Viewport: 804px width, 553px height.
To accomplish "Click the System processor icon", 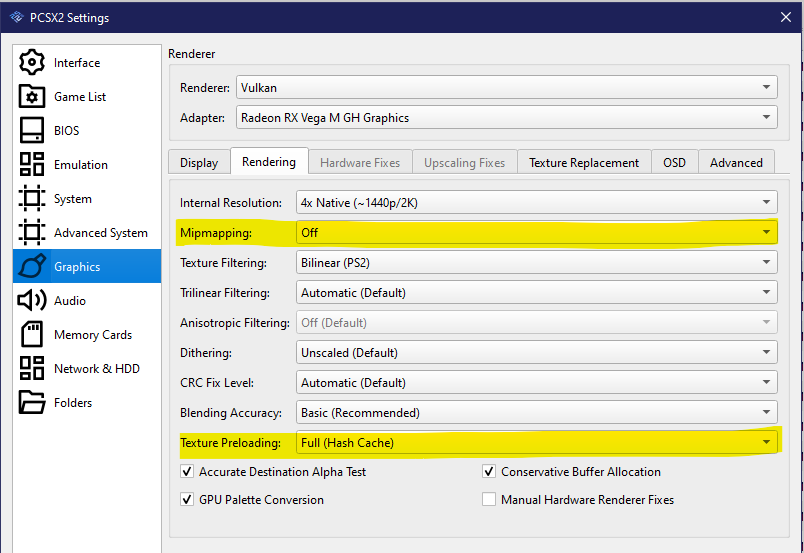I will (x=32, y=199).
